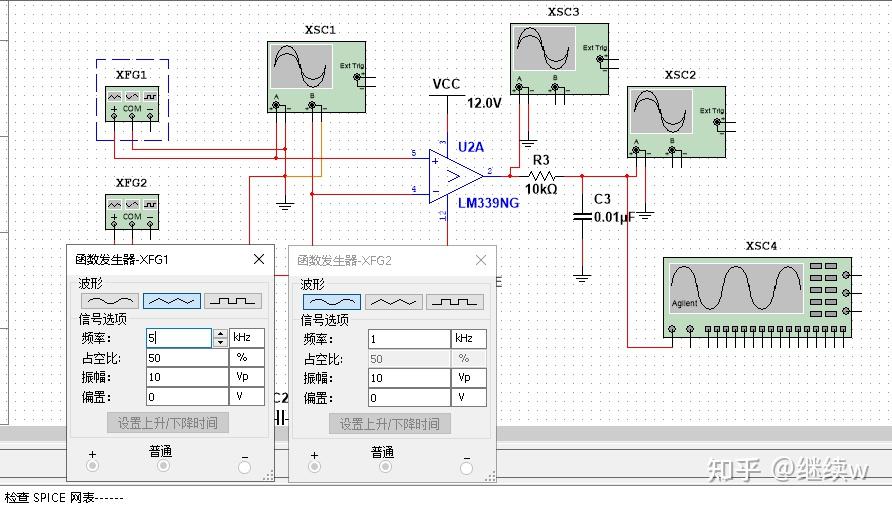This screenshot has height=507, width=892.
Task: Click the XFG1 frequency input field
Action: point(179,338)
